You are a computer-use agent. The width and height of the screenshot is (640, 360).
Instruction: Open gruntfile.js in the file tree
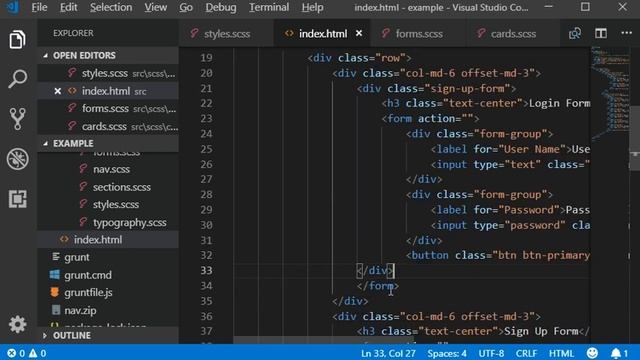(x=108, y=293)
